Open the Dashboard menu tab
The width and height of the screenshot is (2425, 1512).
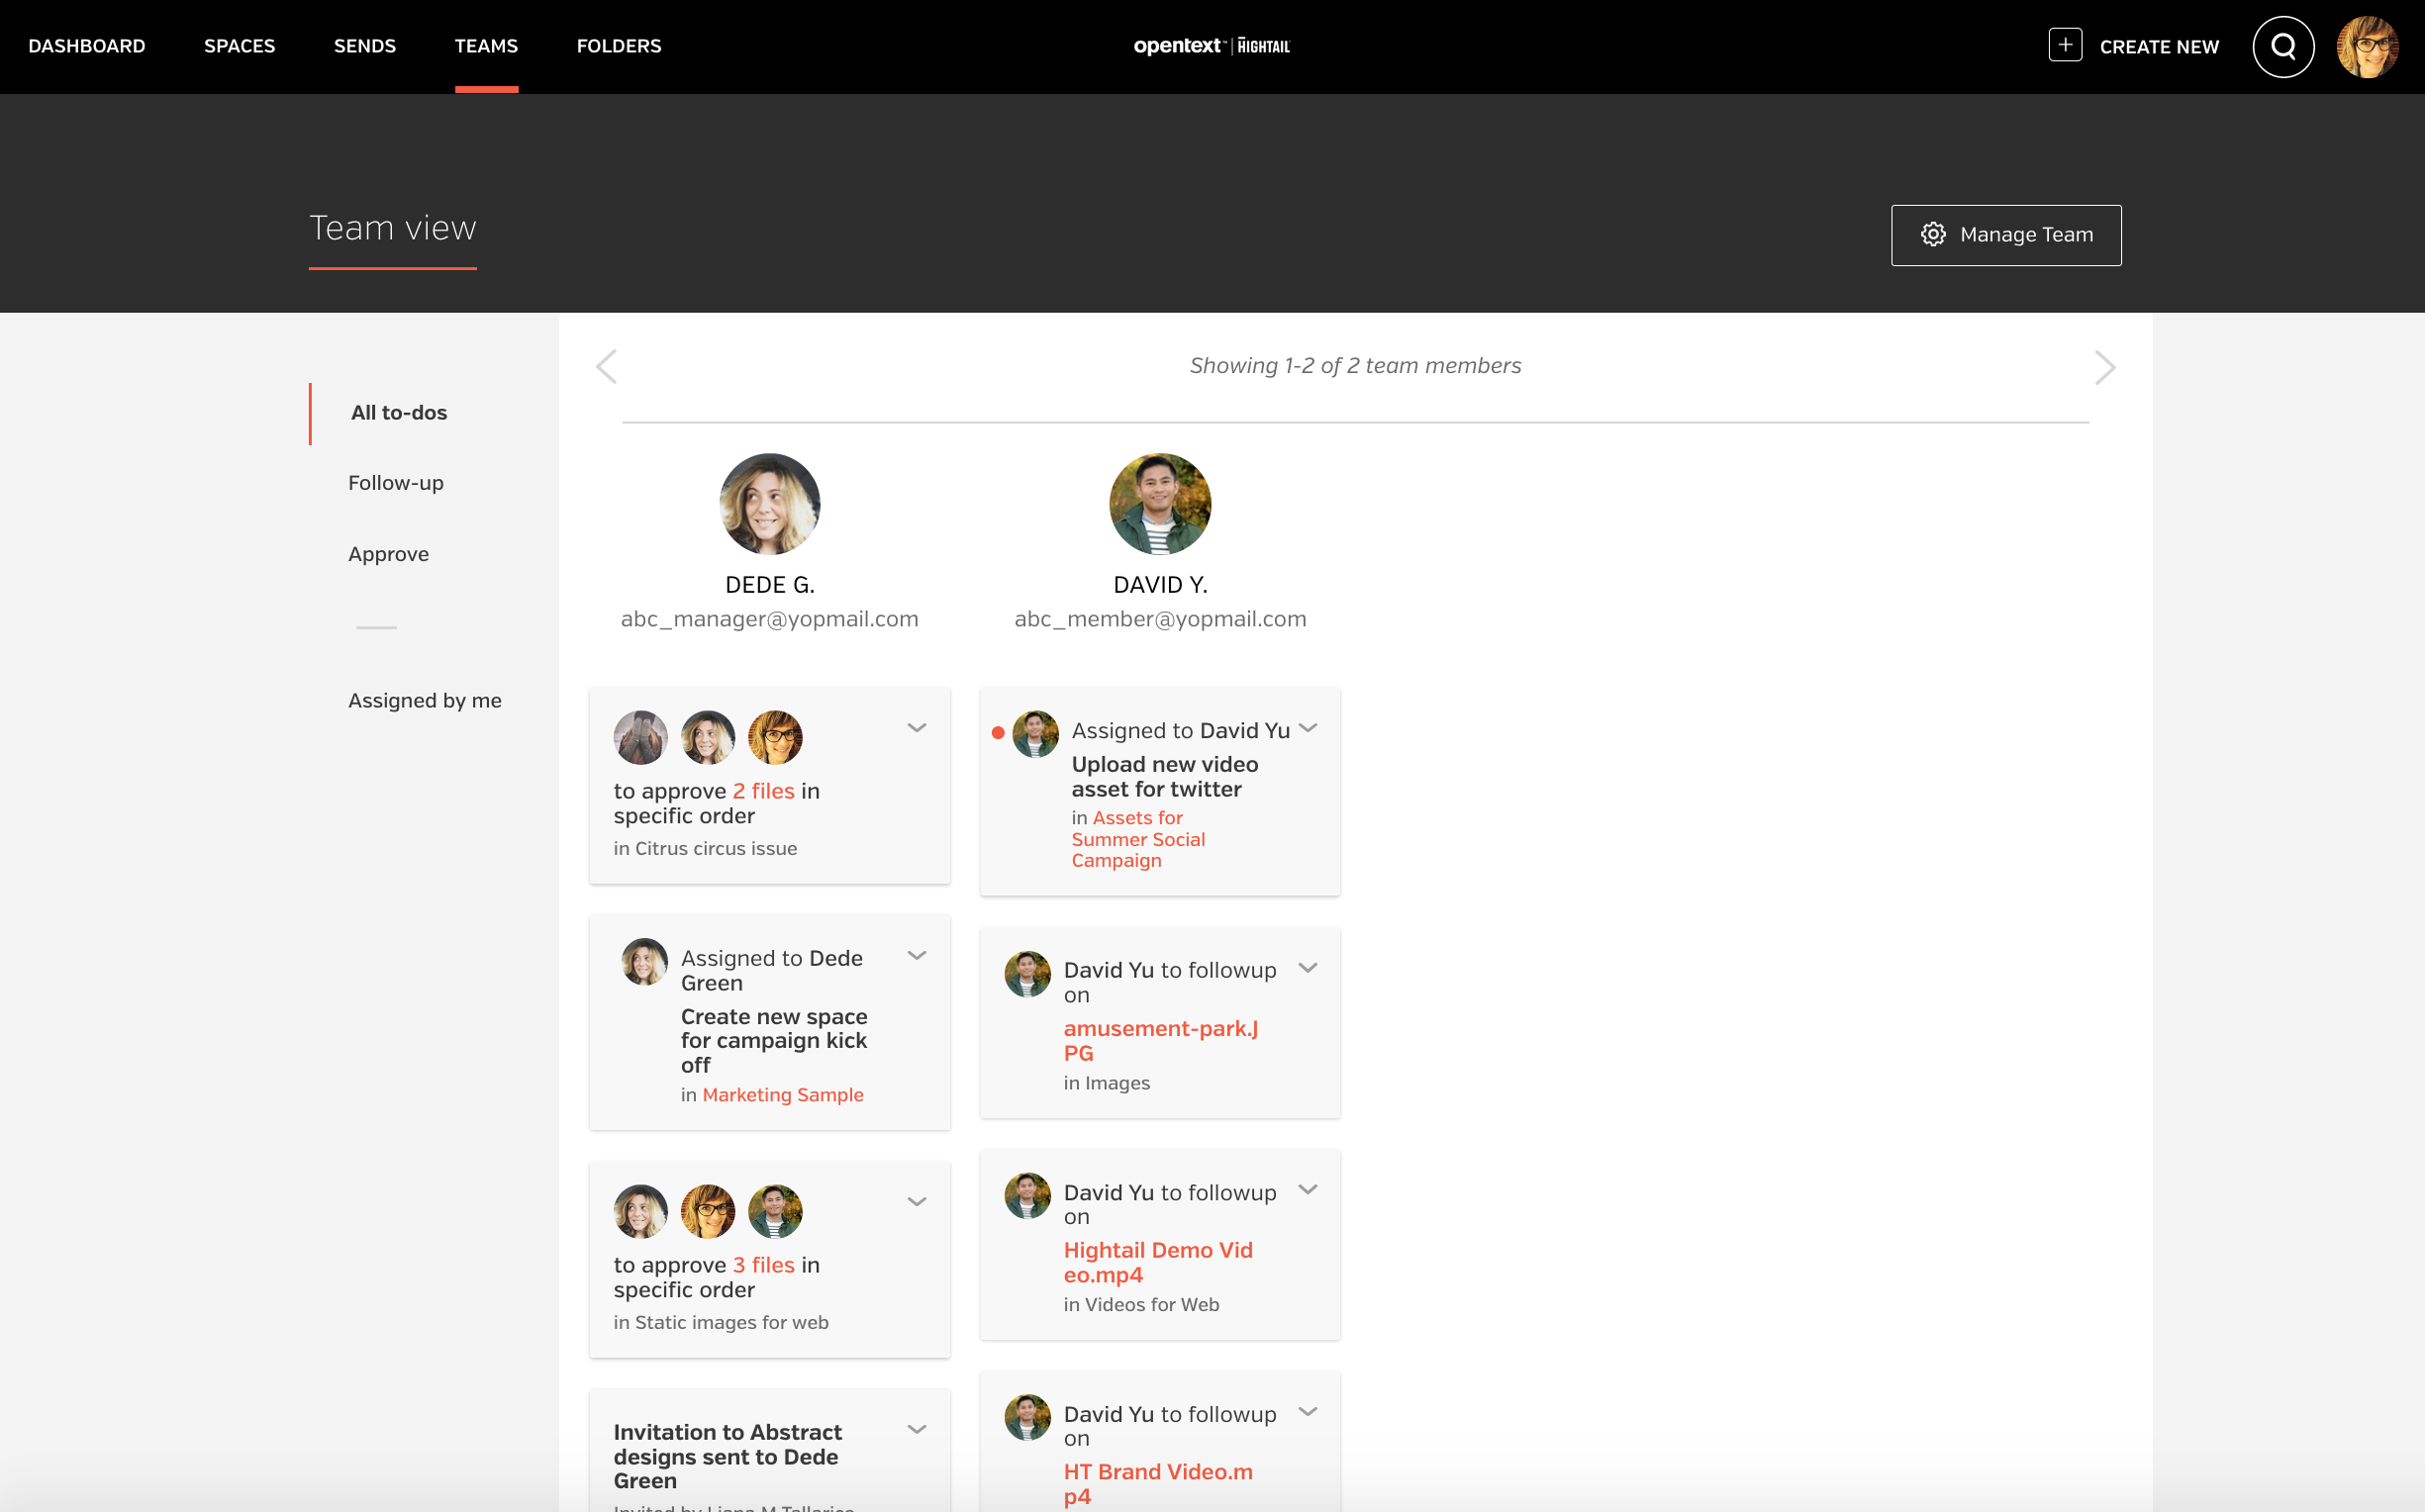pyautogui.click(x=87, y=47)
